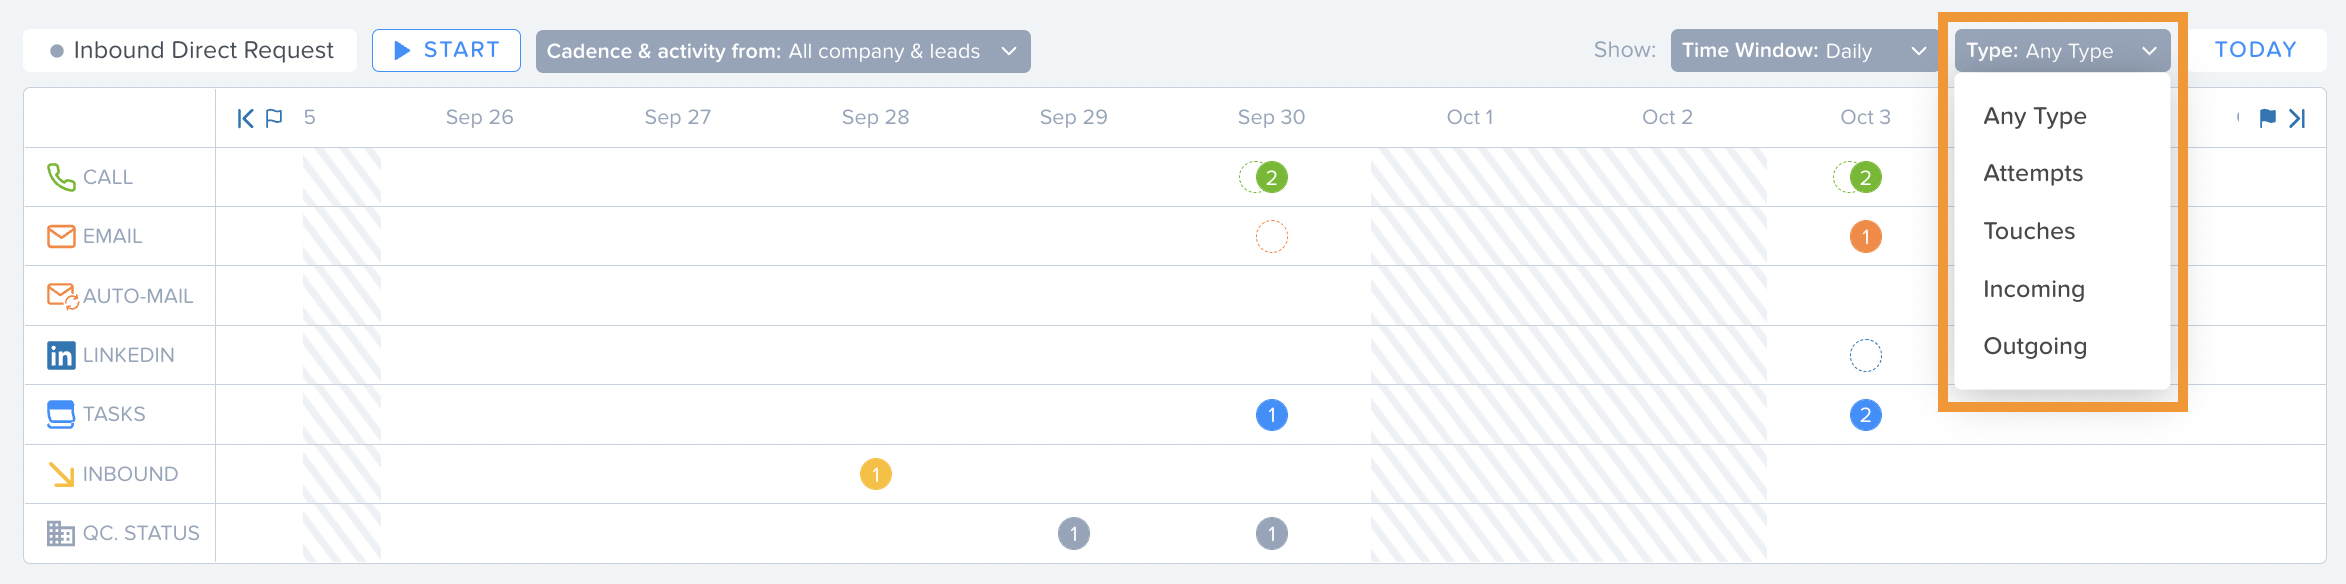Jump to last date arrow icon
Screen dimensions: 2346x584
(x=2297, y=118)
